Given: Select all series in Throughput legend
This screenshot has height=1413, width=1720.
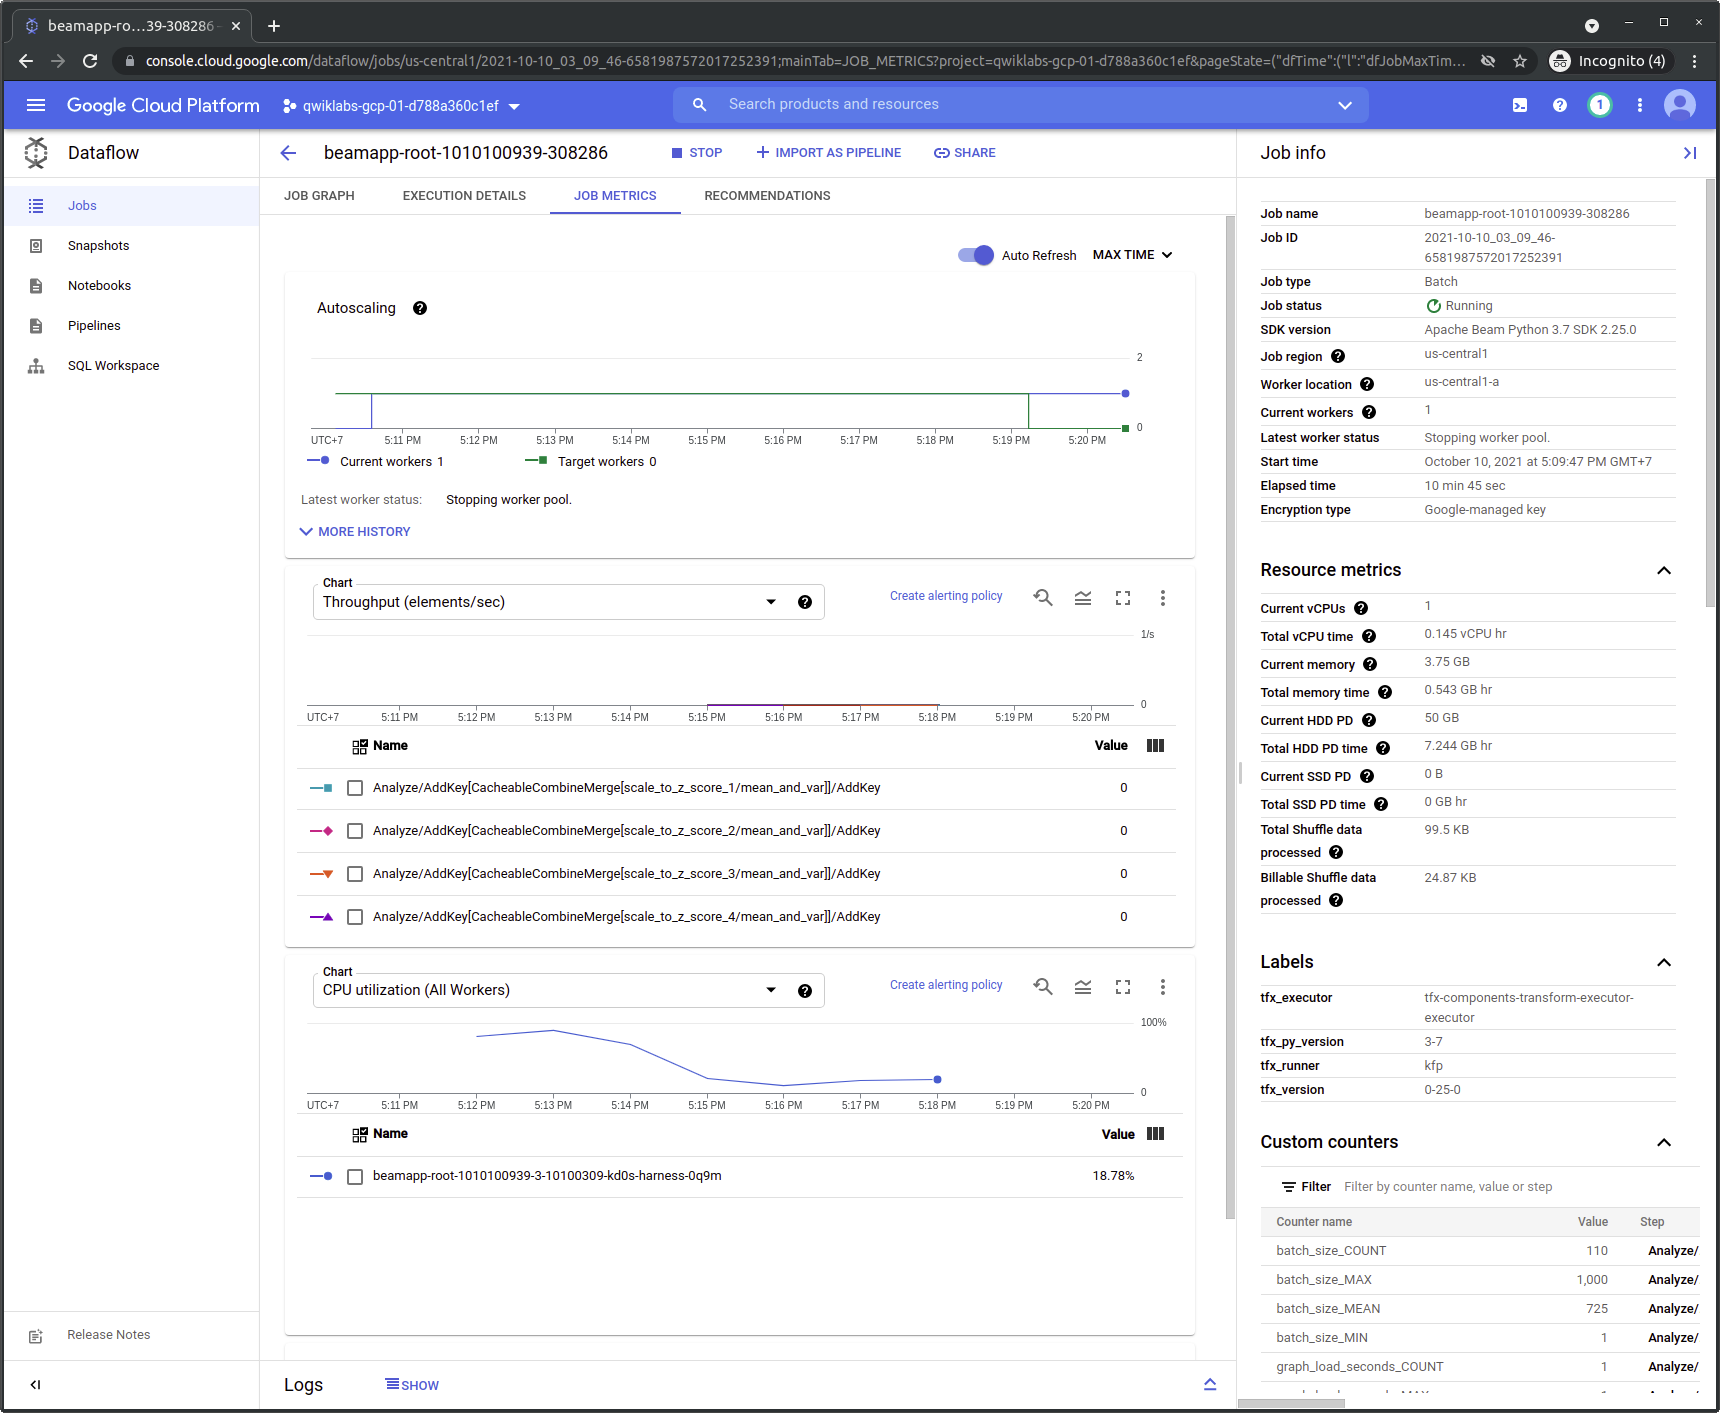Looking at the screenshot, I should (360, 746).
